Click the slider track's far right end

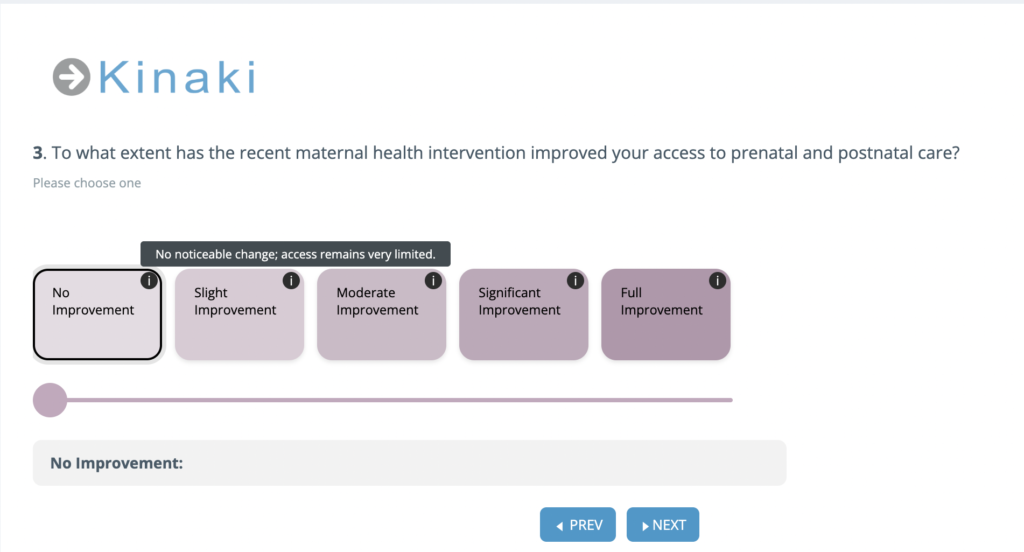(x=729, y=400)
